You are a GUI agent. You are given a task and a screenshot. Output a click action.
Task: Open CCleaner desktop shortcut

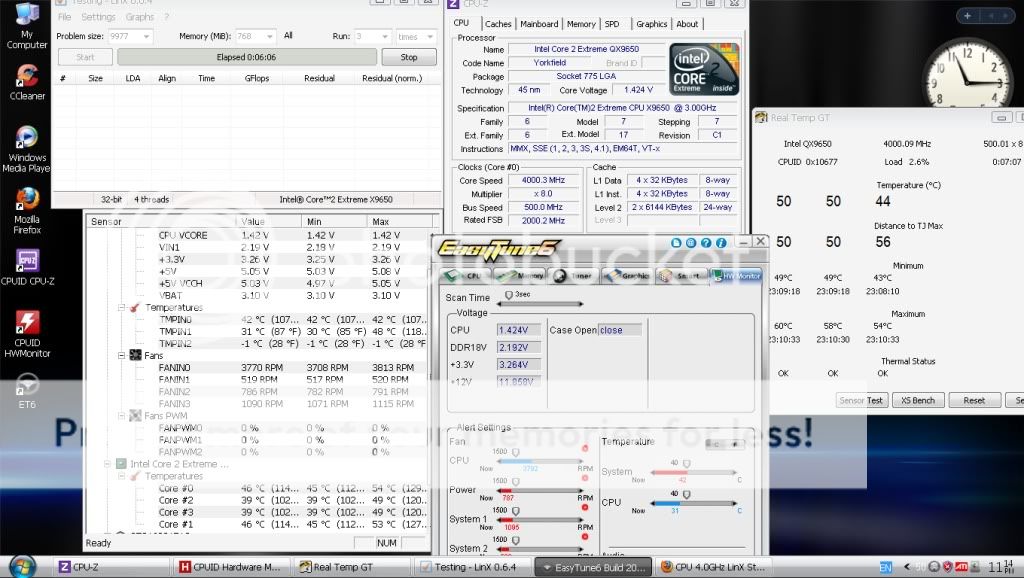tap(27, 78)
